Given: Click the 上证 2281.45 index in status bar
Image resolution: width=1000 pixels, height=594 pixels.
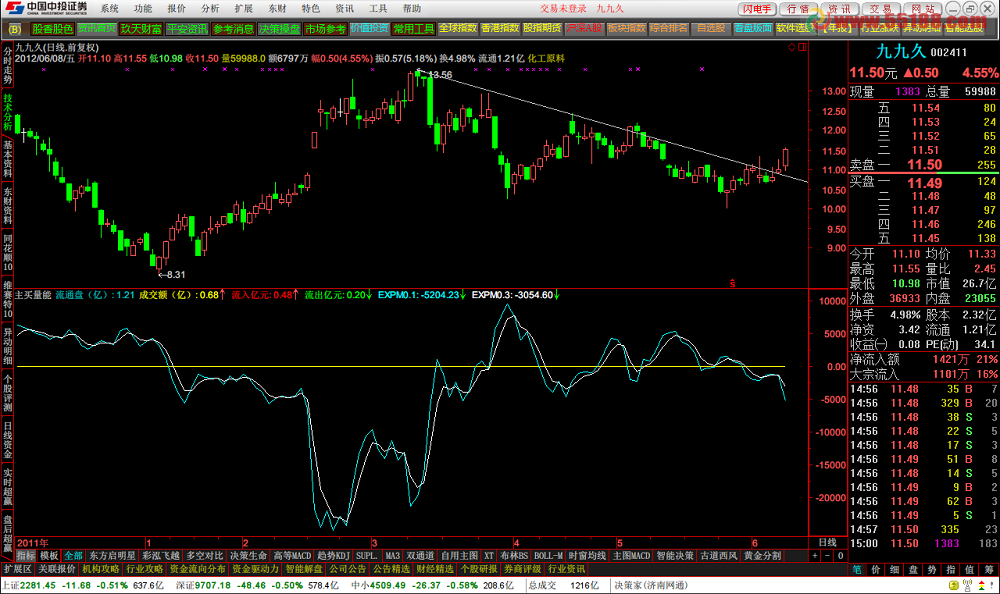Looking at the screenshot, I should [x=29, y=585].
